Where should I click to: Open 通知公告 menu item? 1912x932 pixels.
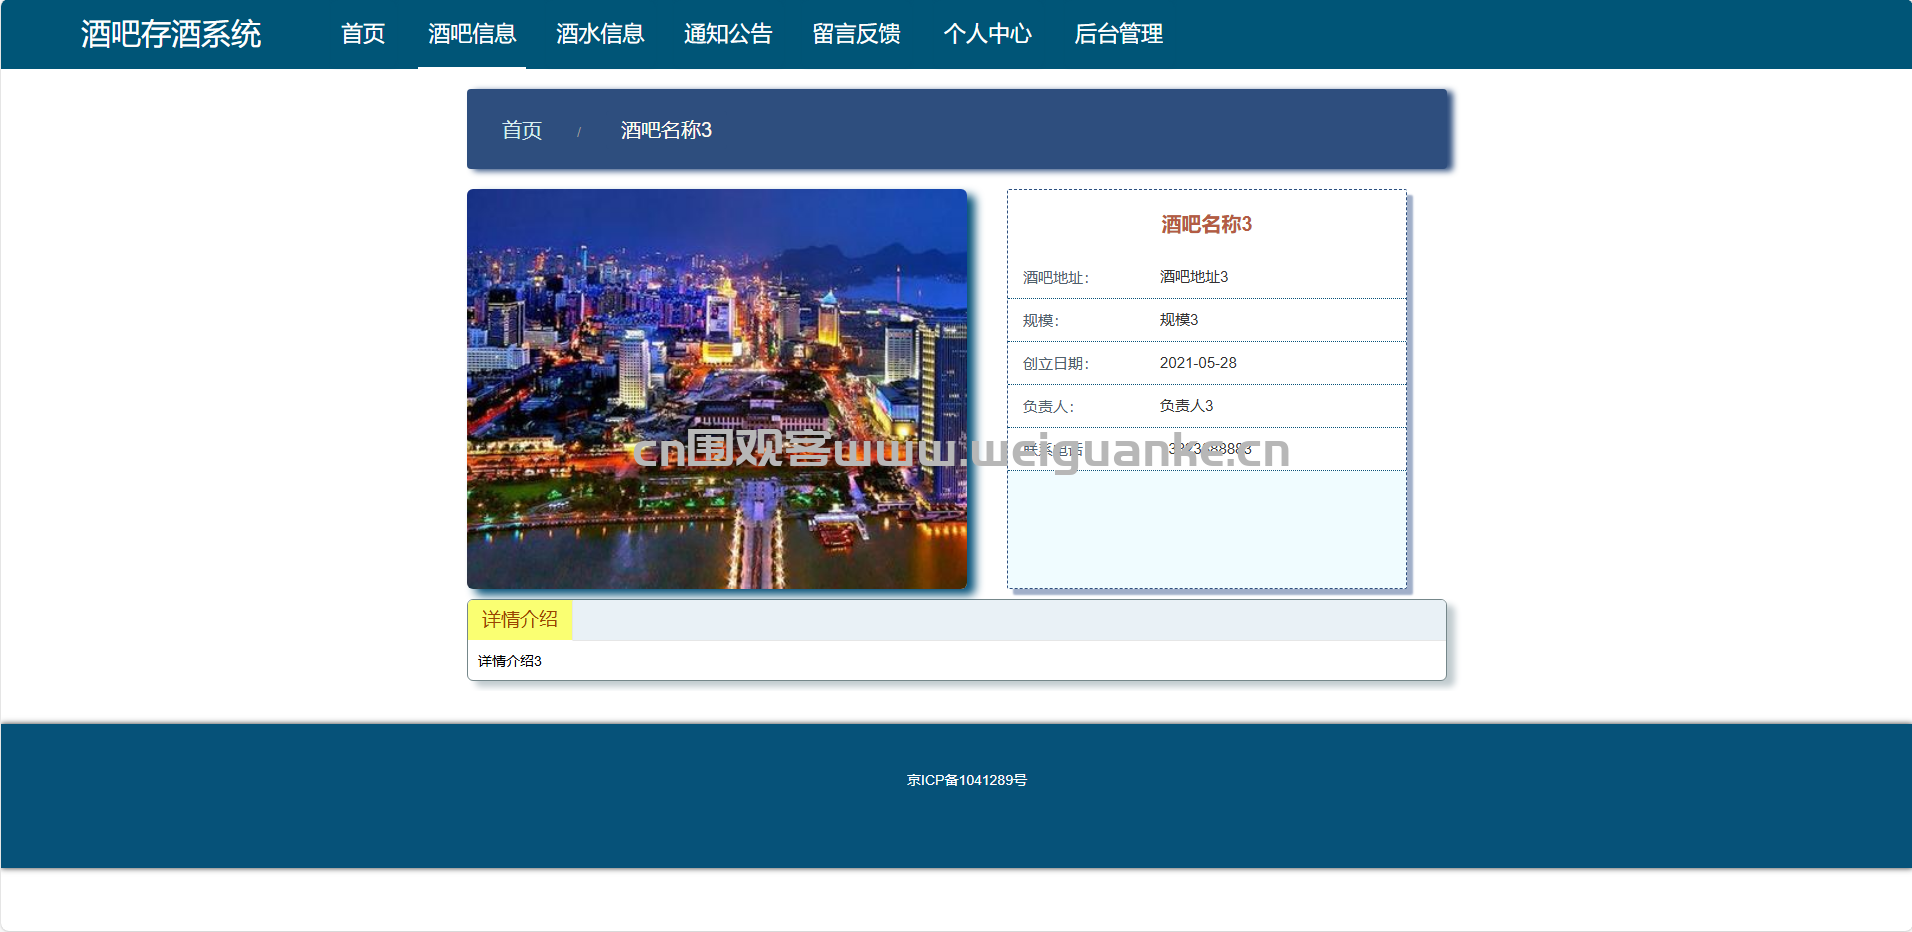point(728,34)
